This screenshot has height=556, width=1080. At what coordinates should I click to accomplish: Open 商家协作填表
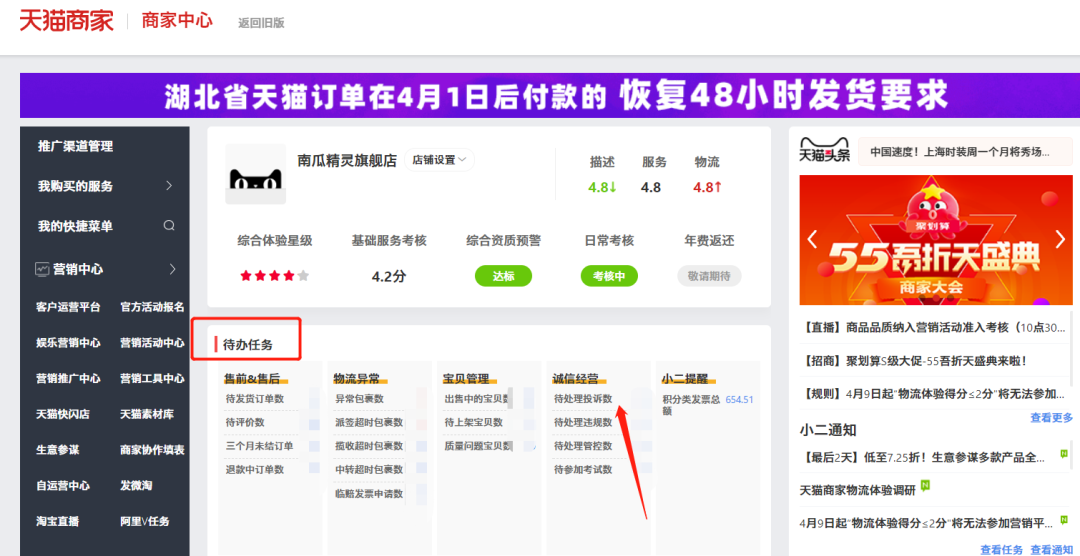[x=152, y=450]
